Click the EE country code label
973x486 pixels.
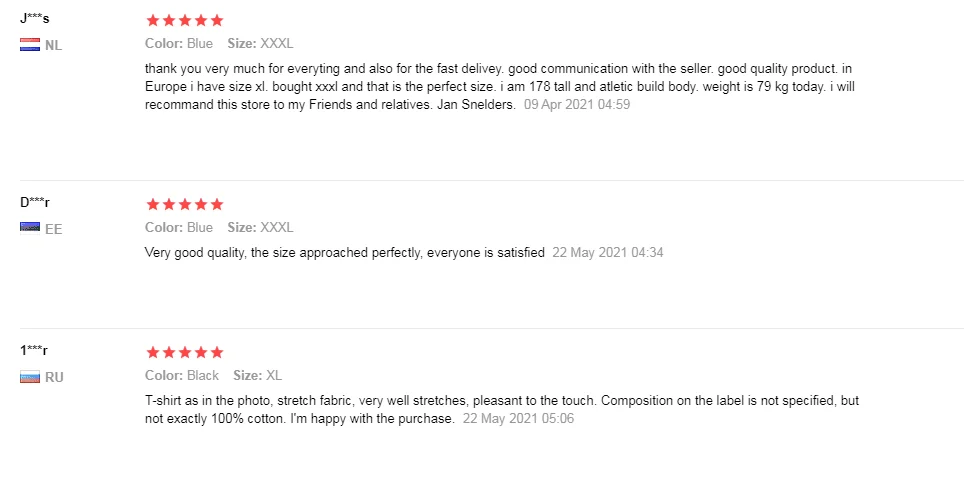pos(54,229)
